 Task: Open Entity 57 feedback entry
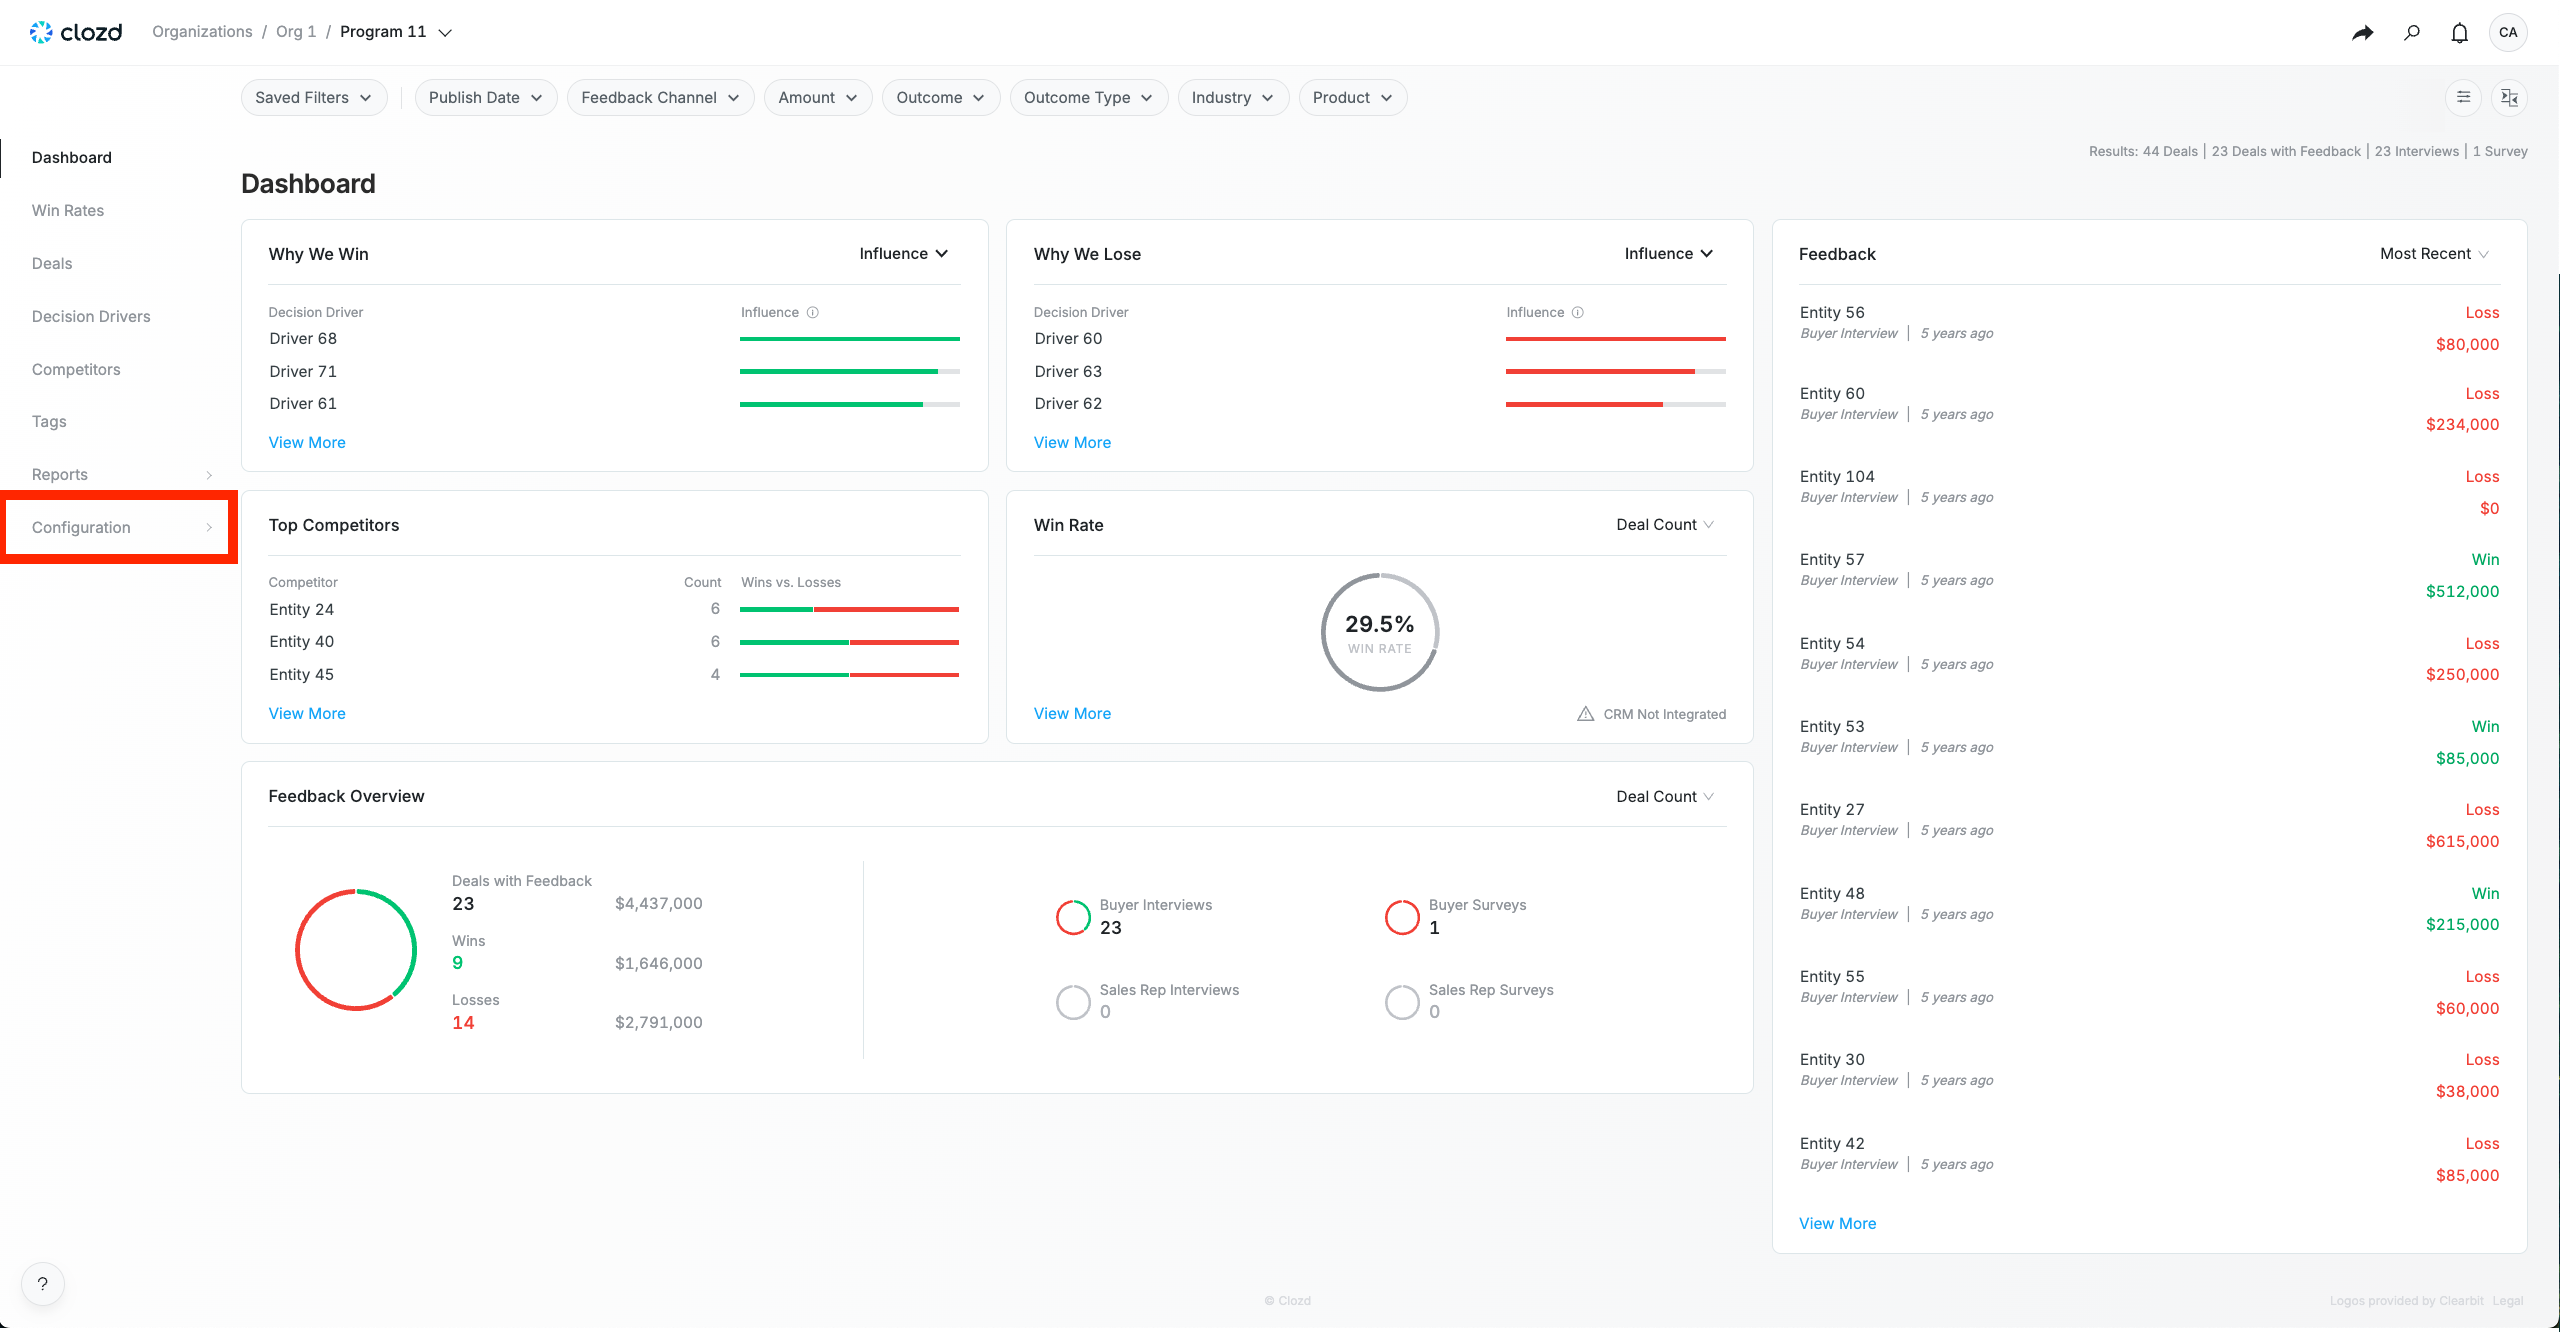[1832, 560]
